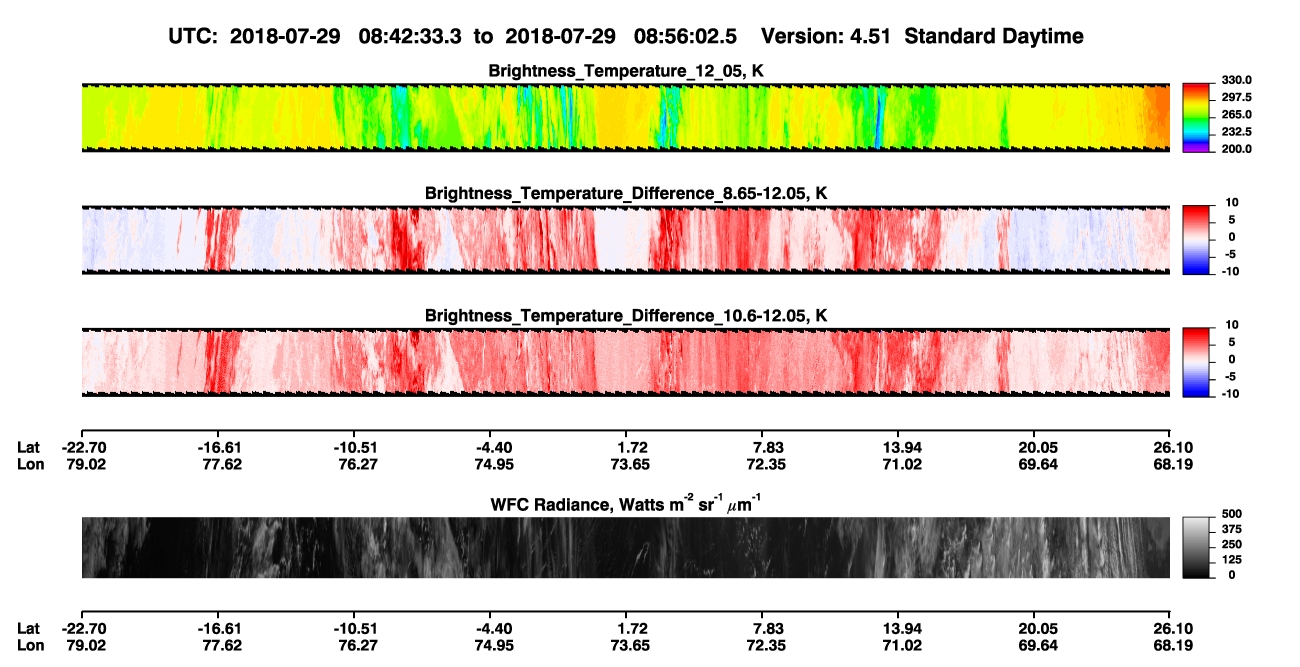Click the 'UTC:' label in the header
This screenshot has width=1300, height=667.
(x=191, y=36)
